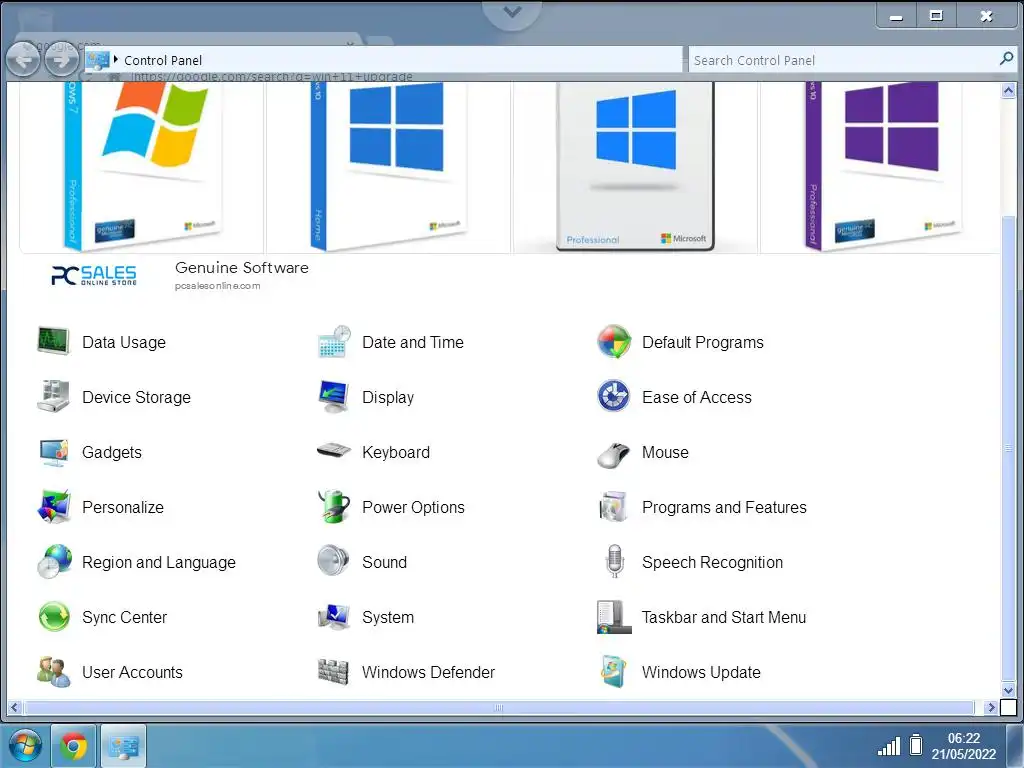Go back with the Back arrow
1024x768 pixels.
click(x=24, y=60)
